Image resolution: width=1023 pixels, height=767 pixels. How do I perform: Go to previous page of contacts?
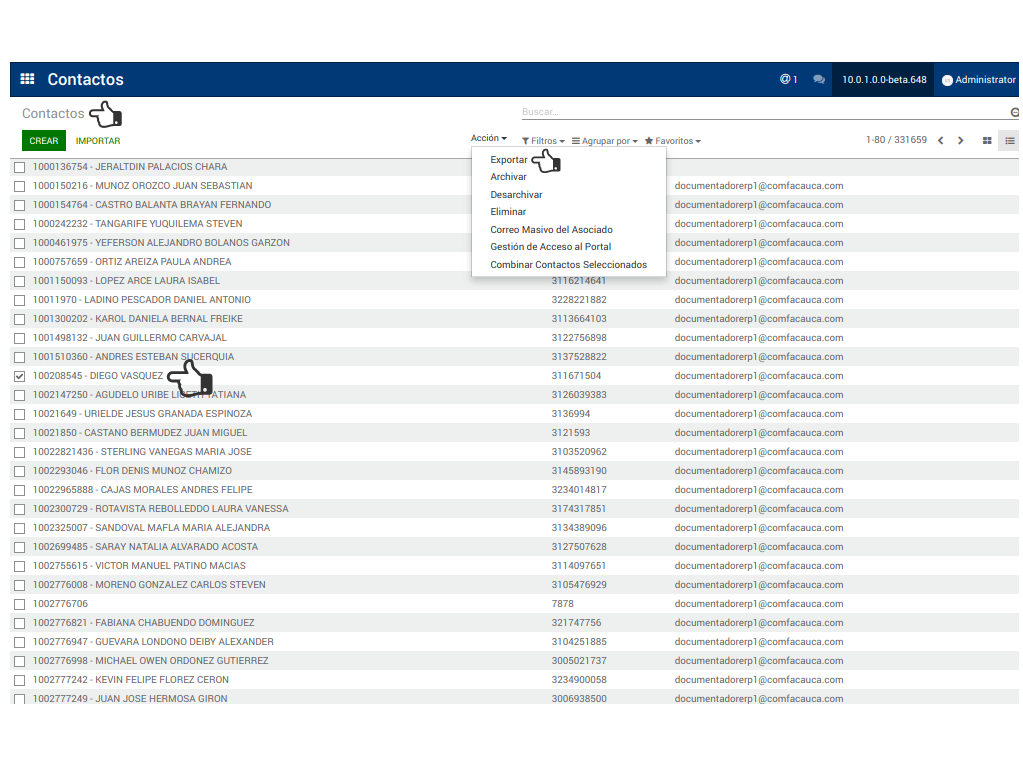point(941,141)
